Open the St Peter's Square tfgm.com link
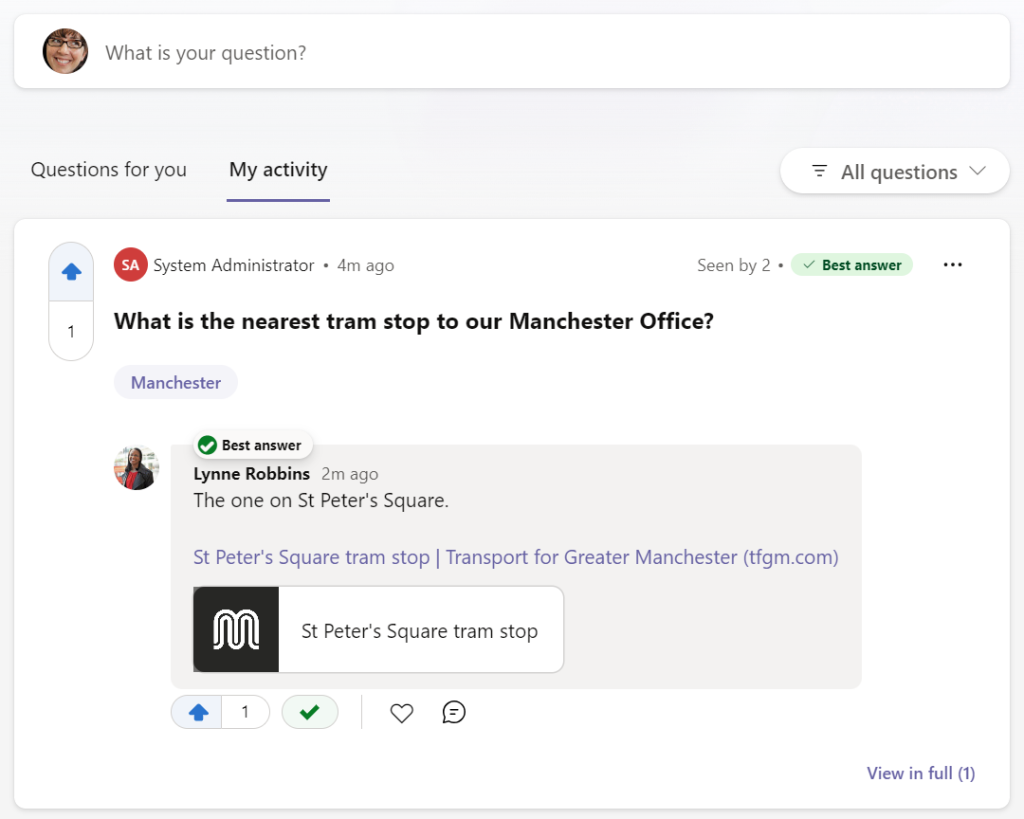This screenshot has width=1024, height=819. [516, 557]
